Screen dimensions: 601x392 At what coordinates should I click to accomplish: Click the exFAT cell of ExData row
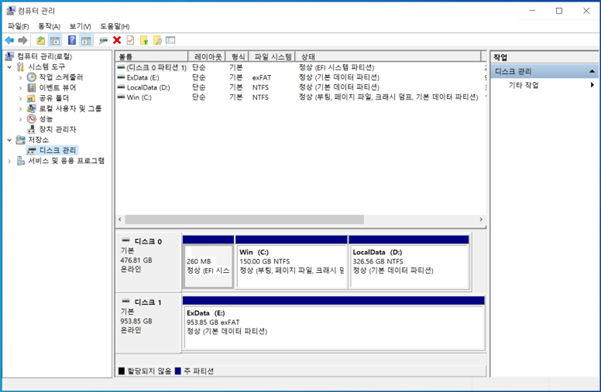pyautogui.click(x=261, y=77)
